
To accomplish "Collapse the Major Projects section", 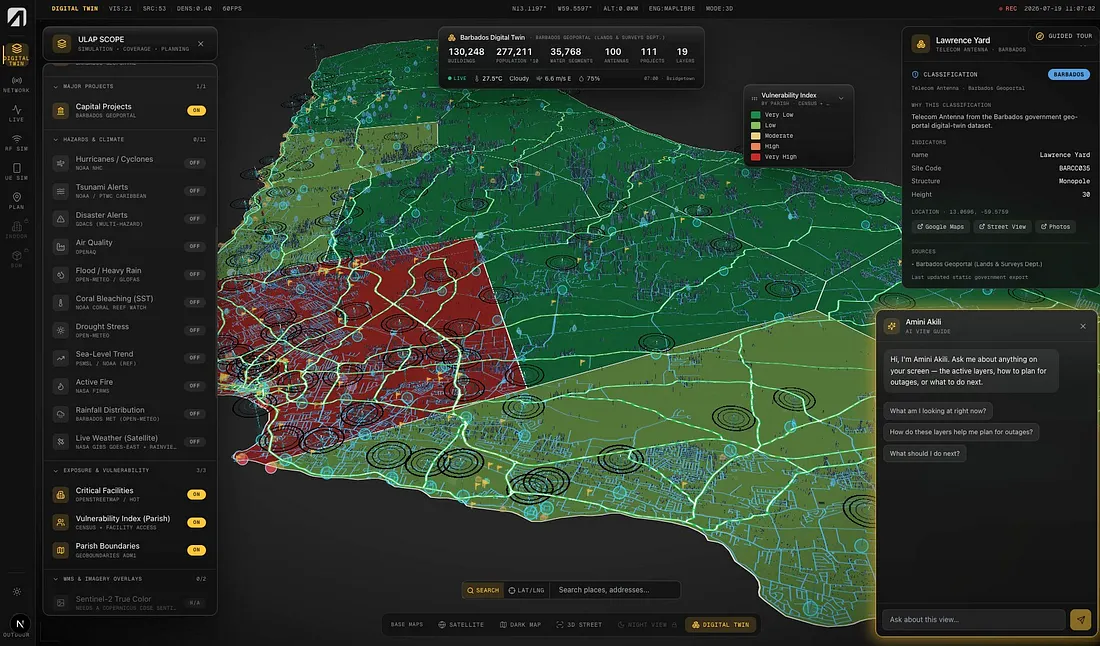I will (x=55, y=86).
